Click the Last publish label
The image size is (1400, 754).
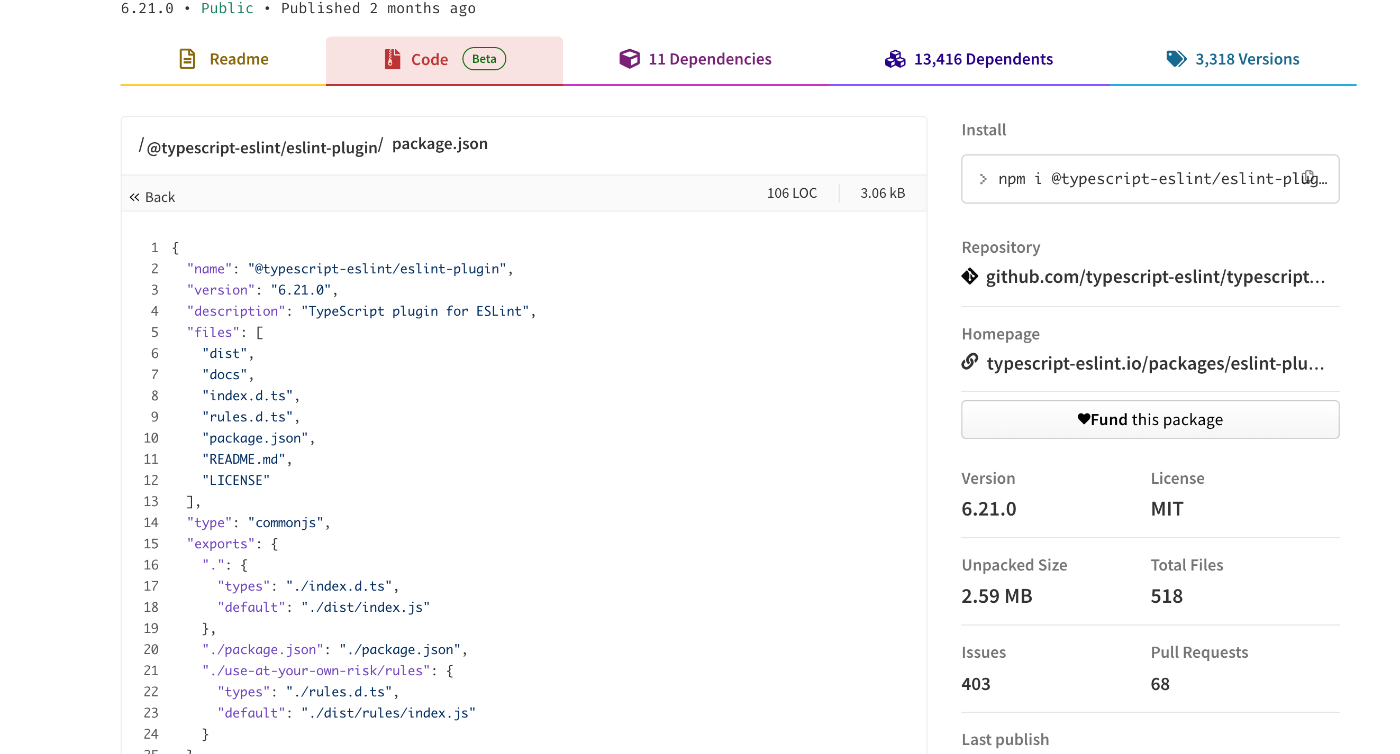coord(1005,739)
